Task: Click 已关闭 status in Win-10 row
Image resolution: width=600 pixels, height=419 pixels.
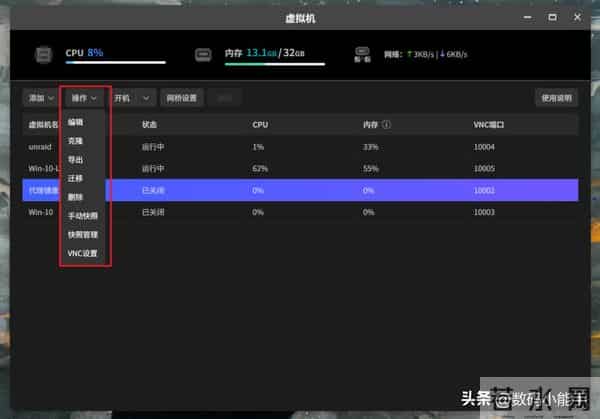Action: [153, 212]
